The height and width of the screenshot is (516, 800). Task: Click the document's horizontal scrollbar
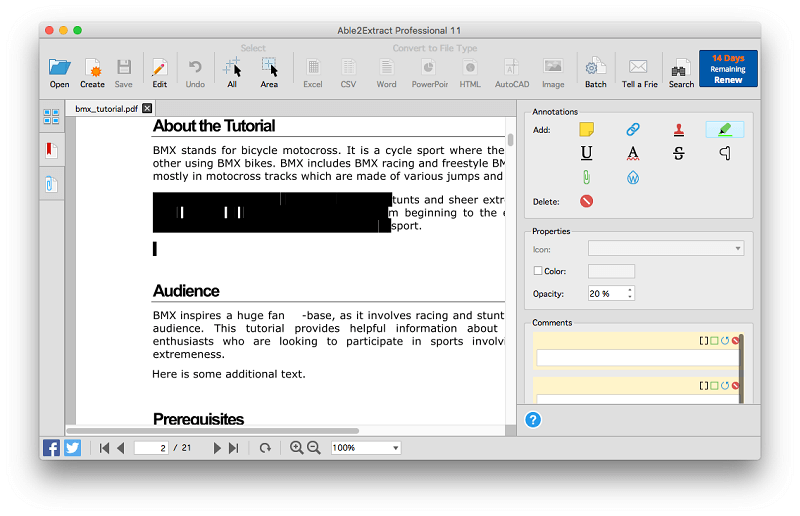coord(212,430)
